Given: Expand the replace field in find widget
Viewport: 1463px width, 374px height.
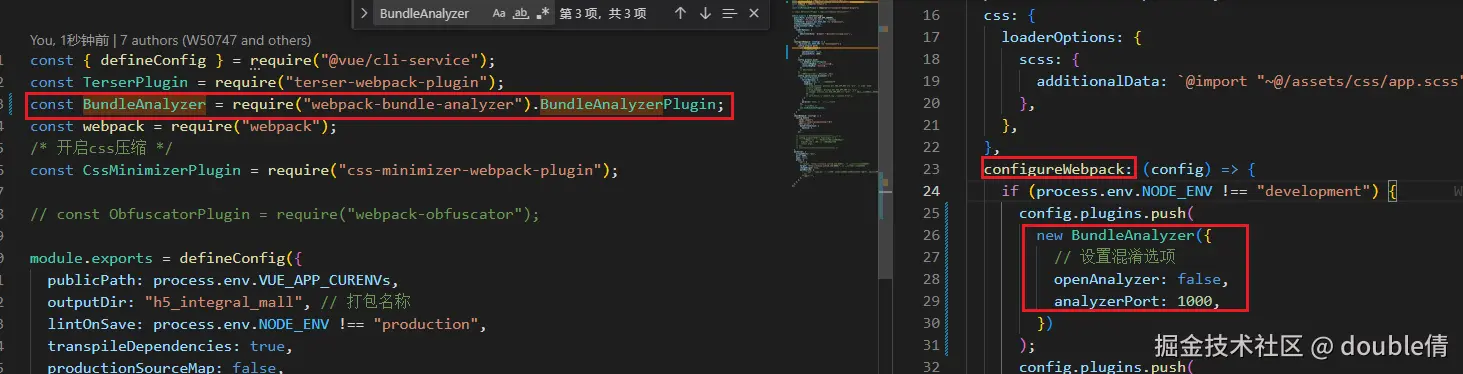Looking at the screenshot, I should (x=363, y=13).
